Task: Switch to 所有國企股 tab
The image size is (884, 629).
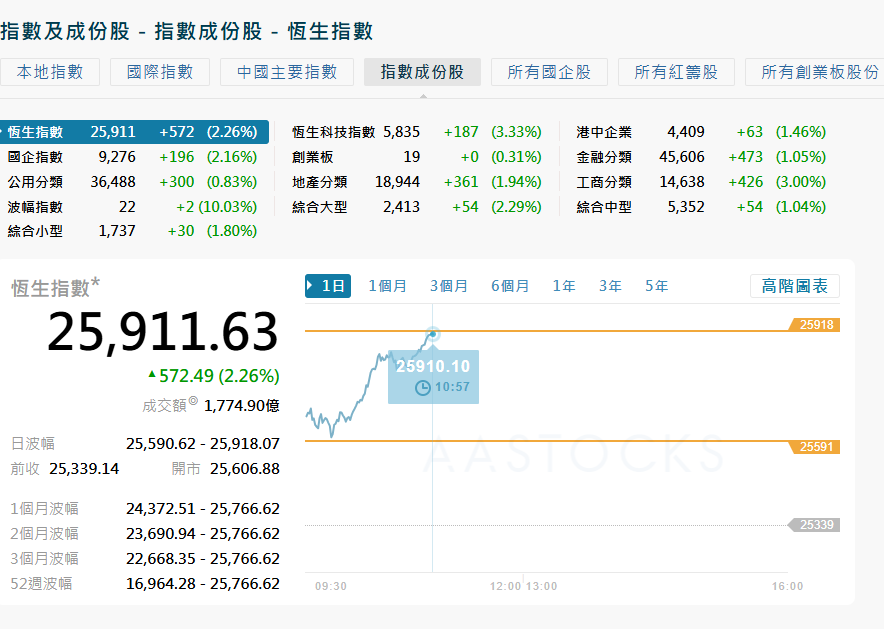Action: (x=549, y=72)
